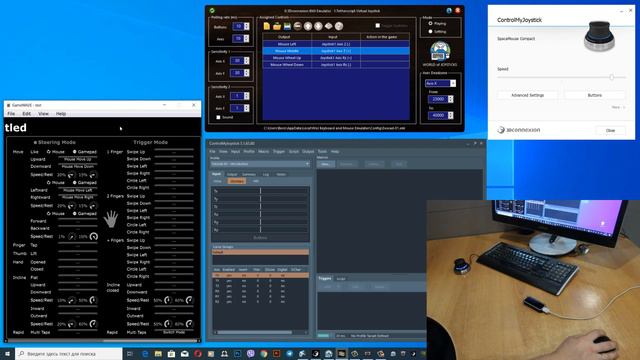Click the new file icon in emulator toolbar

pos(267,26)
